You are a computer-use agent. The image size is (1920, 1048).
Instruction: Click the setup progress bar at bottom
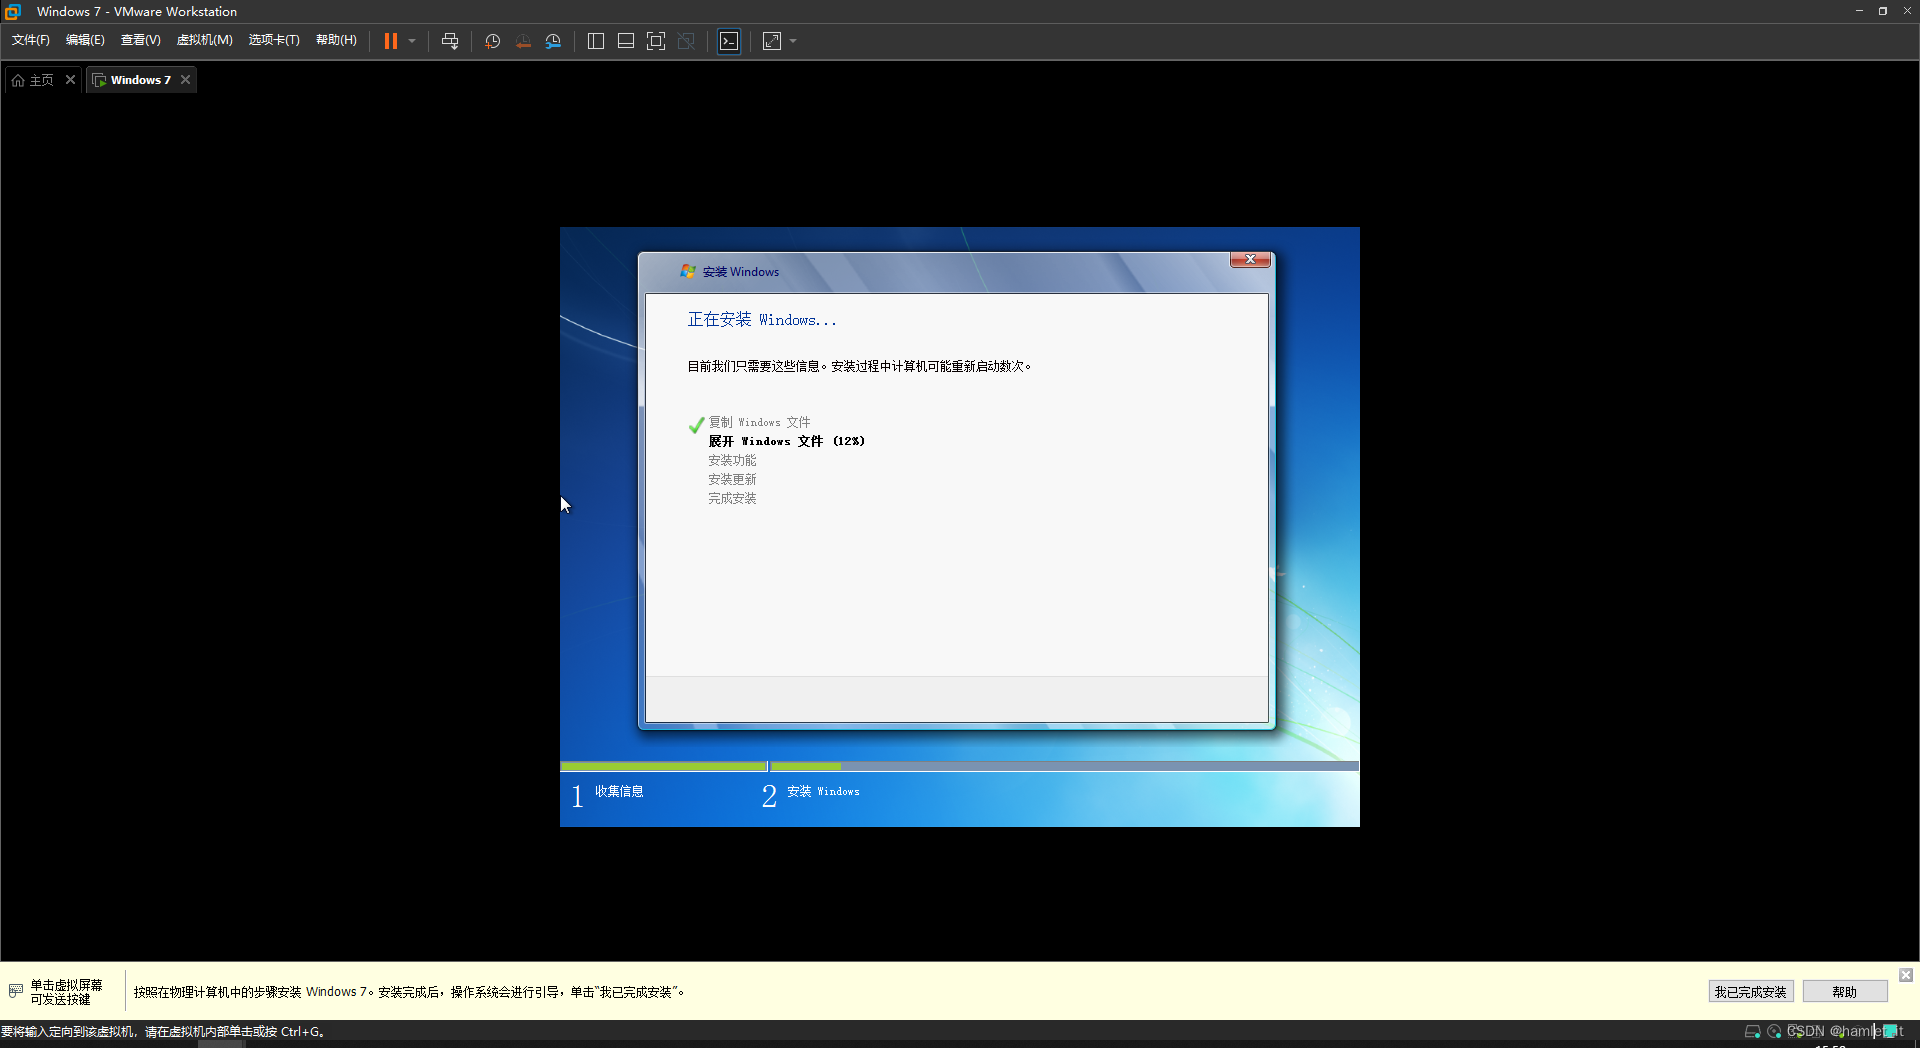[959, 766]
